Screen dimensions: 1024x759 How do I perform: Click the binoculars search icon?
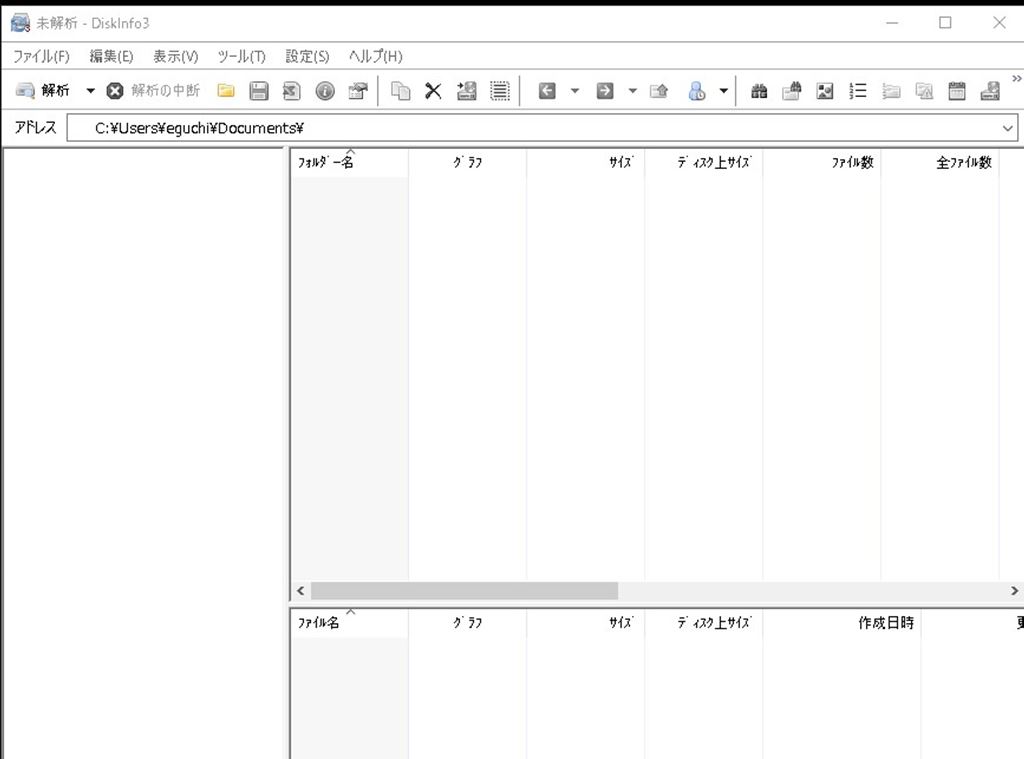(759, 91)
